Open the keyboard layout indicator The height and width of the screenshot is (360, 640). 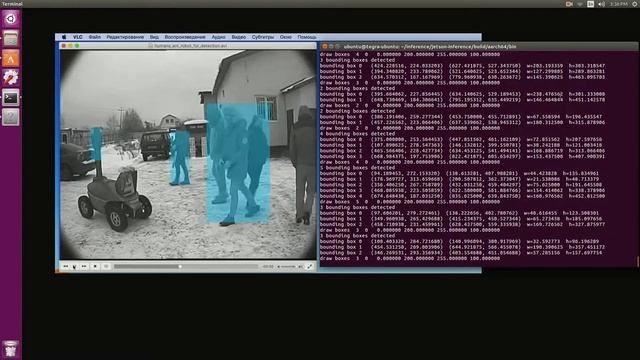pos(590,4)
